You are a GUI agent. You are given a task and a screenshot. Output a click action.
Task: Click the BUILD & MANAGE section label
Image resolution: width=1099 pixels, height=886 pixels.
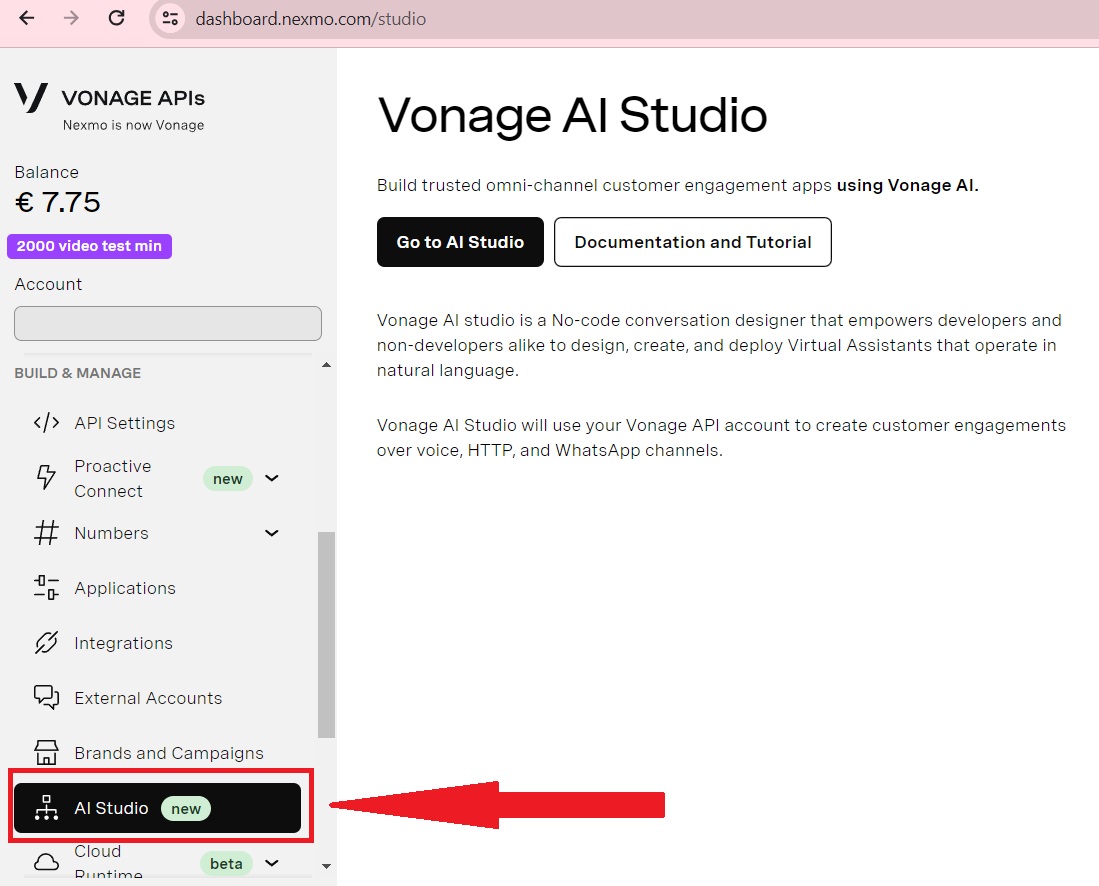pyautogui.click(x=78, y=373)
